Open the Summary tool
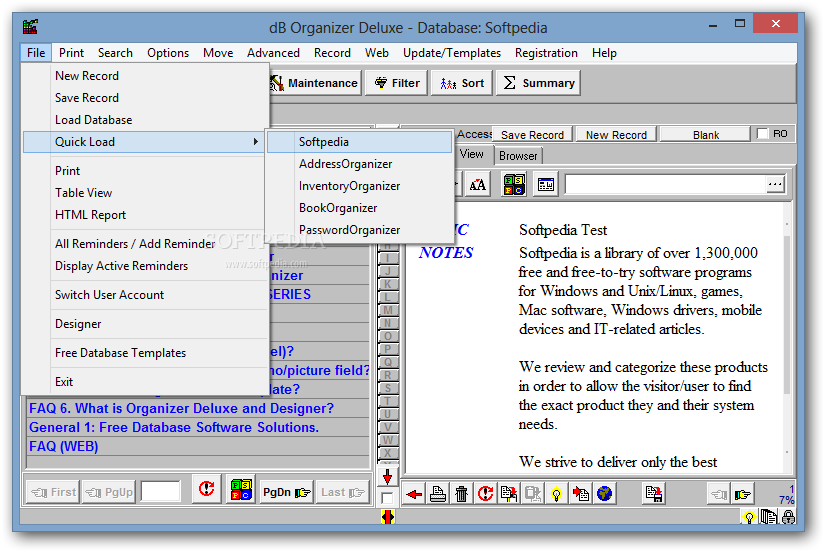 pos(538,83)
